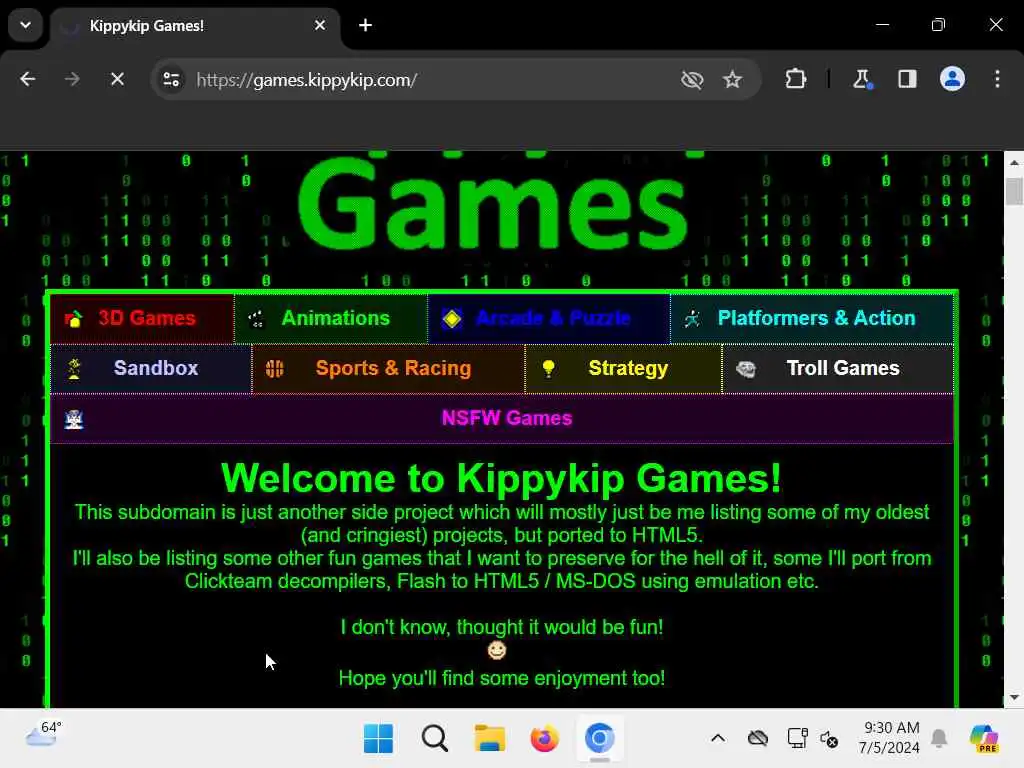
Task: Bookmark this page with the star
Action: click(x=732, y=80)
